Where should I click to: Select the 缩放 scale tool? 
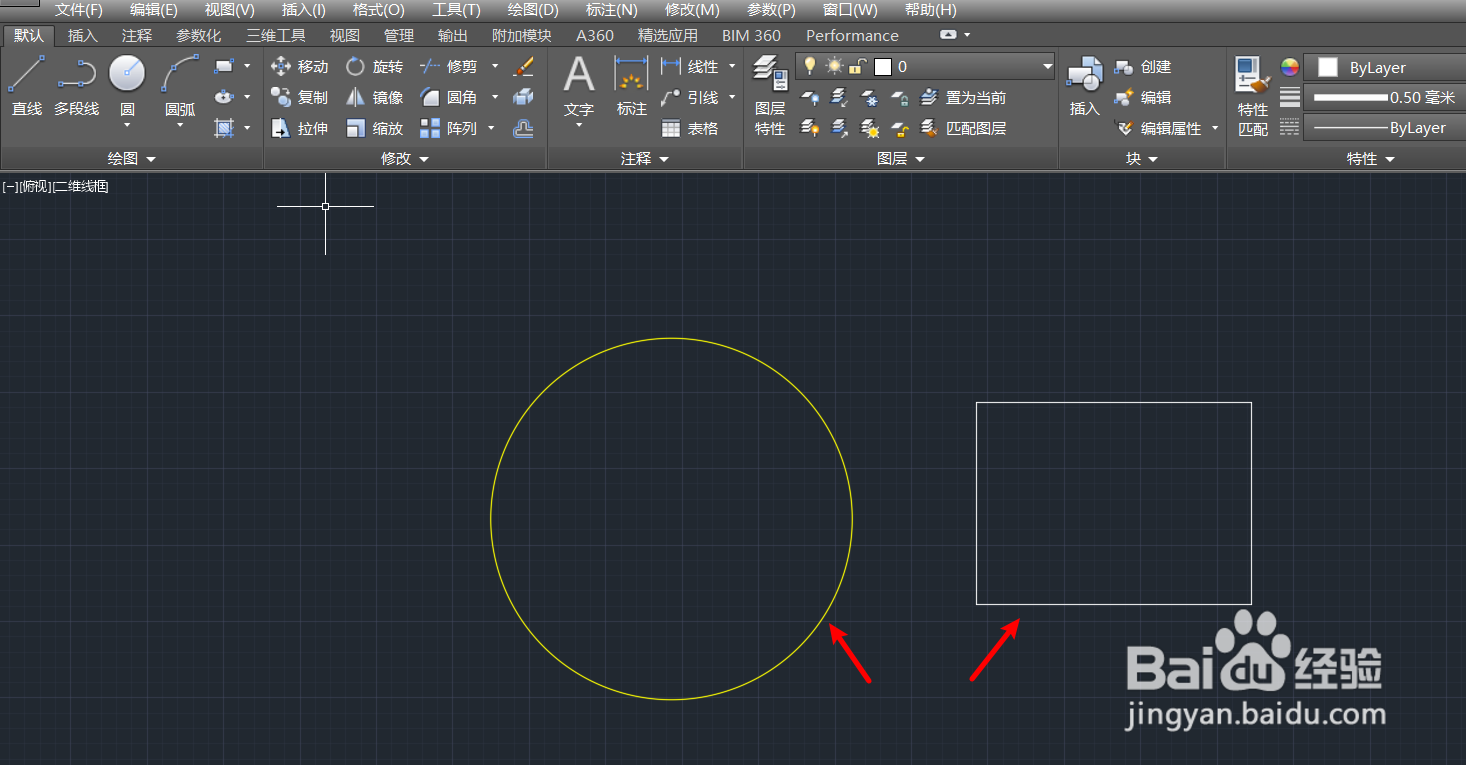(374, 129)
